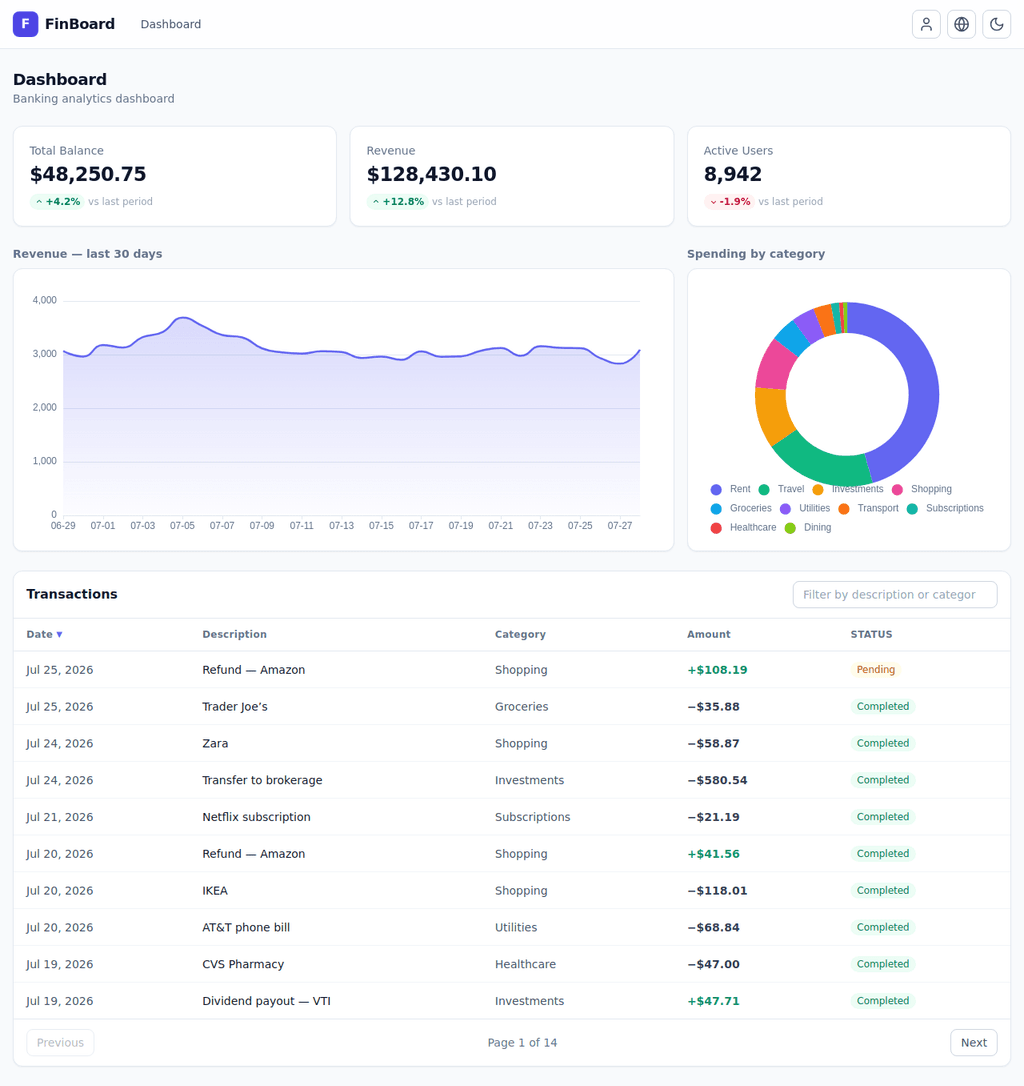
Task: Click the +$108.19 amount
Action: click(717, 670)
